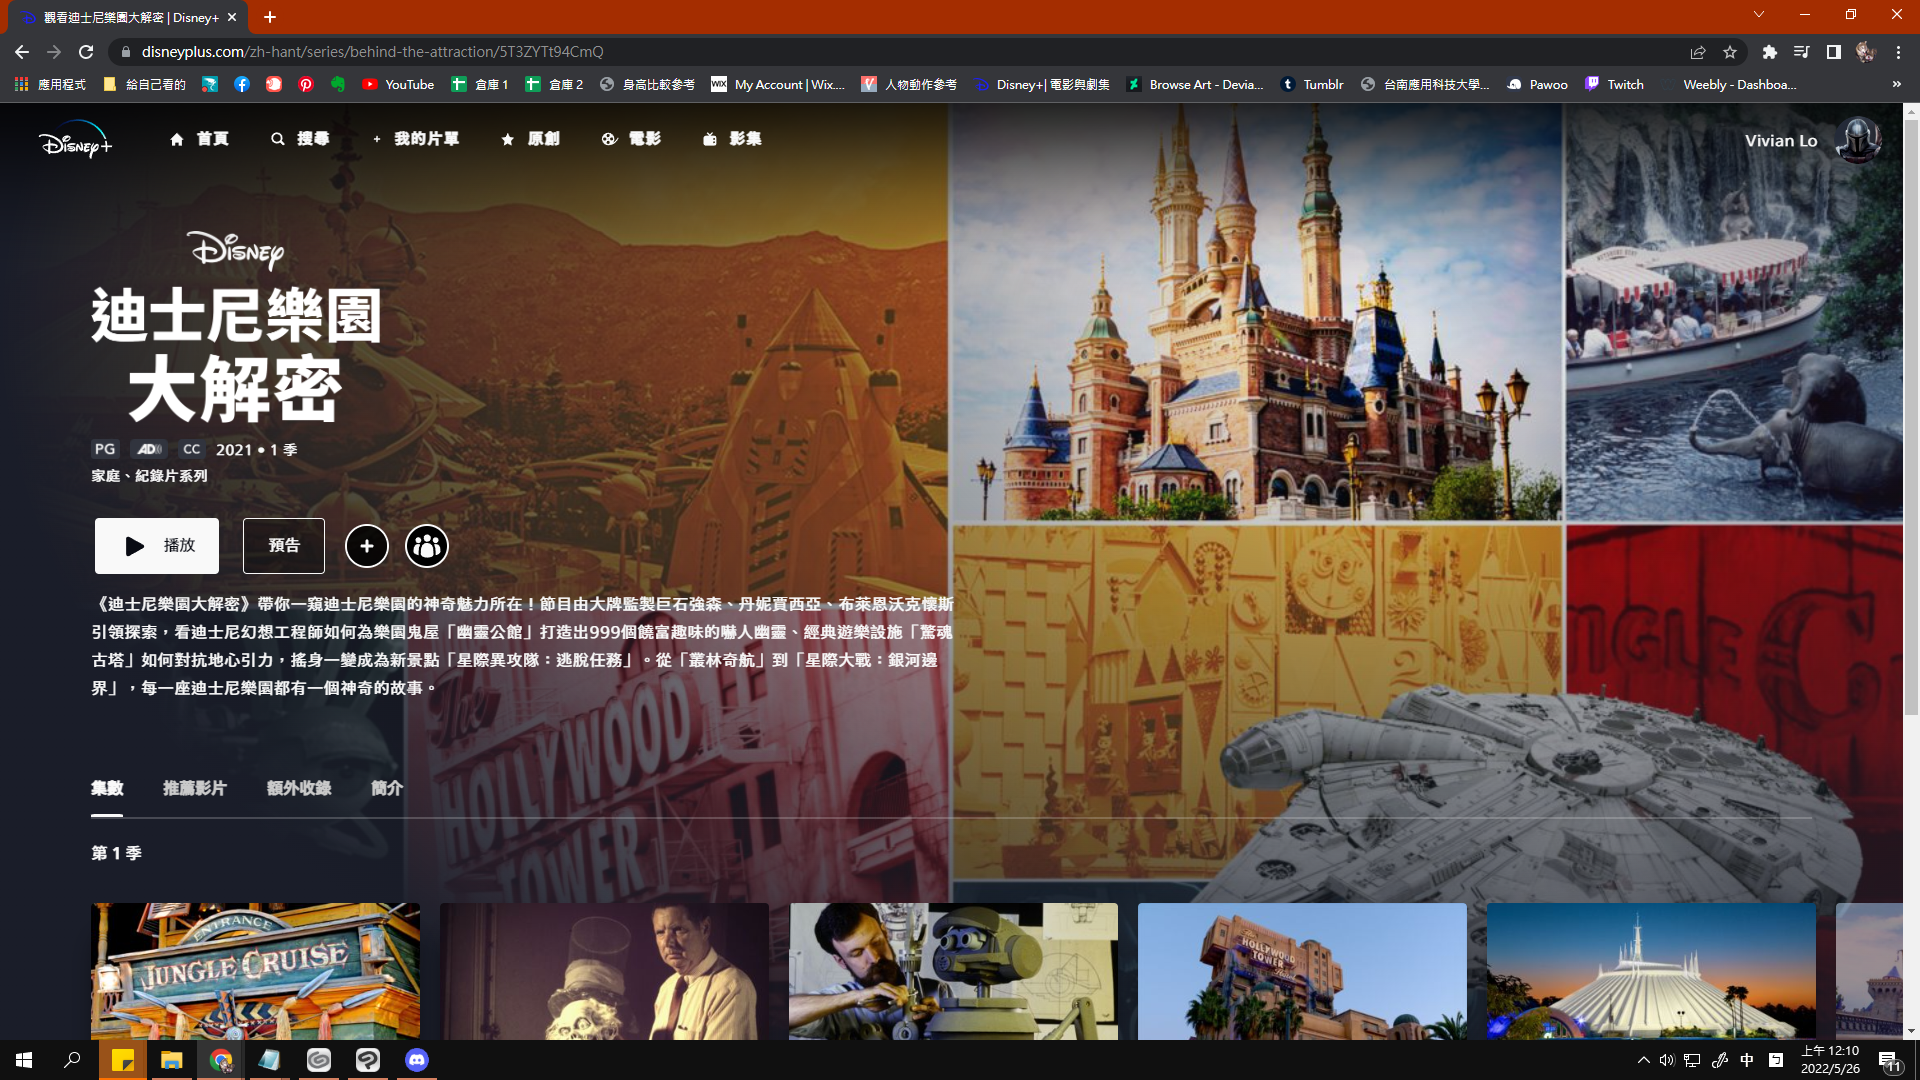This screenshot has width=1920, height=1080.
Task: Switch to 簡介 details tab
Action: pos(387,788)
